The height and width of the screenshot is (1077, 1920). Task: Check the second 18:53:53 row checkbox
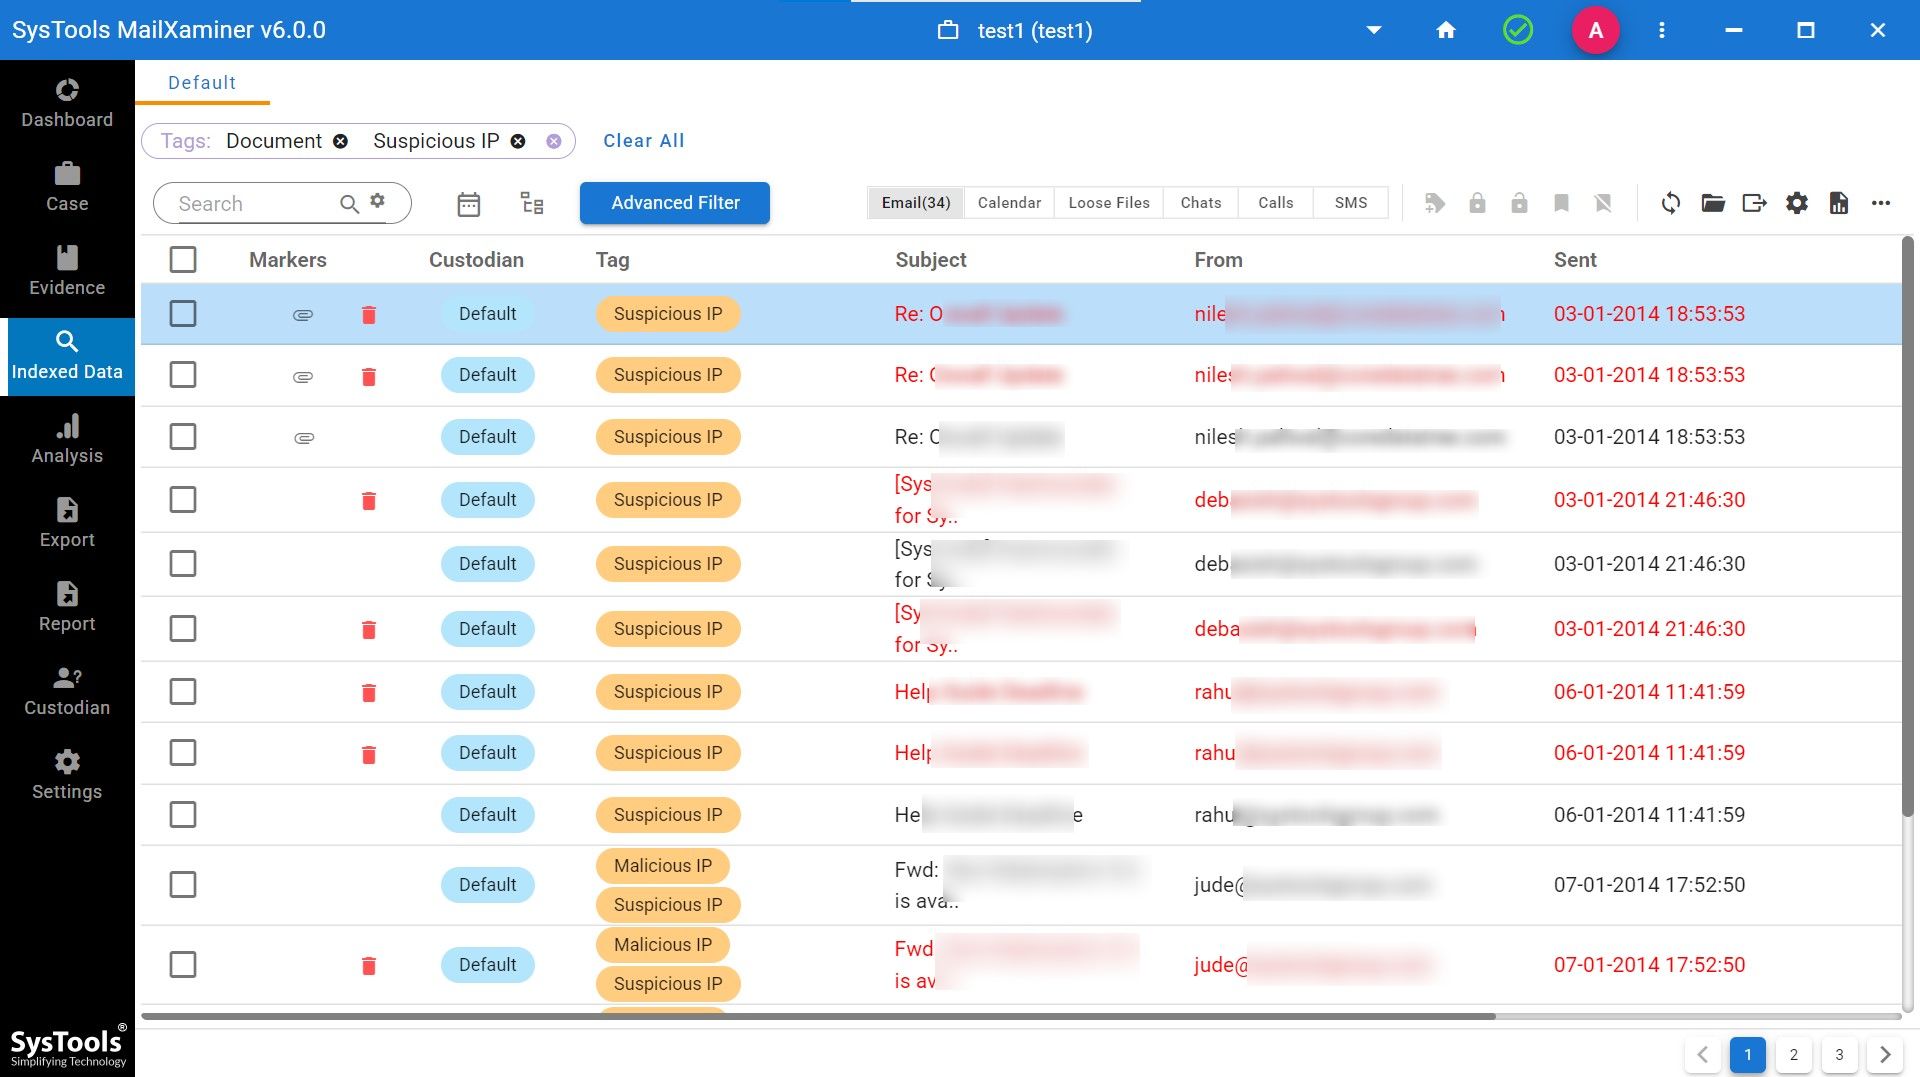pyautogui.click(x=183, y=375)
